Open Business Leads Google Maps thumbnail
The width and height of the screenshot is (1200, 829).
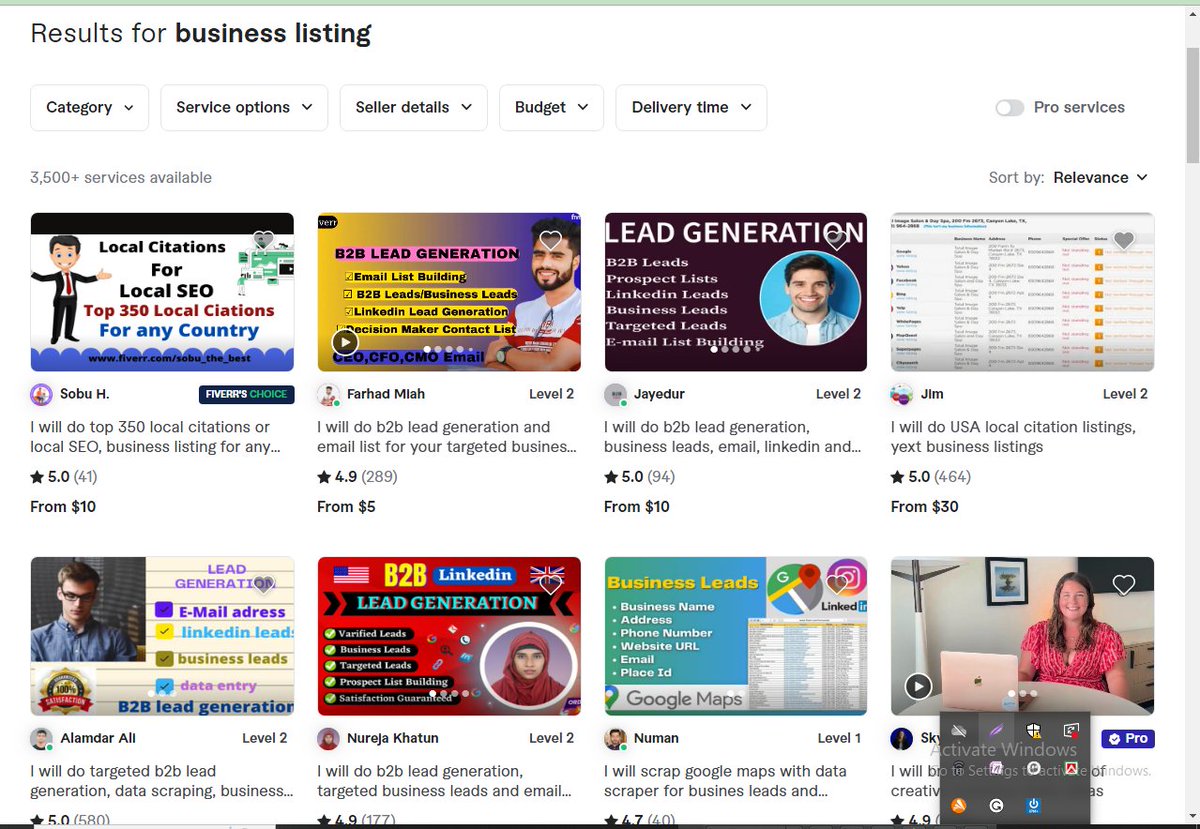click(x=736, y=636)
